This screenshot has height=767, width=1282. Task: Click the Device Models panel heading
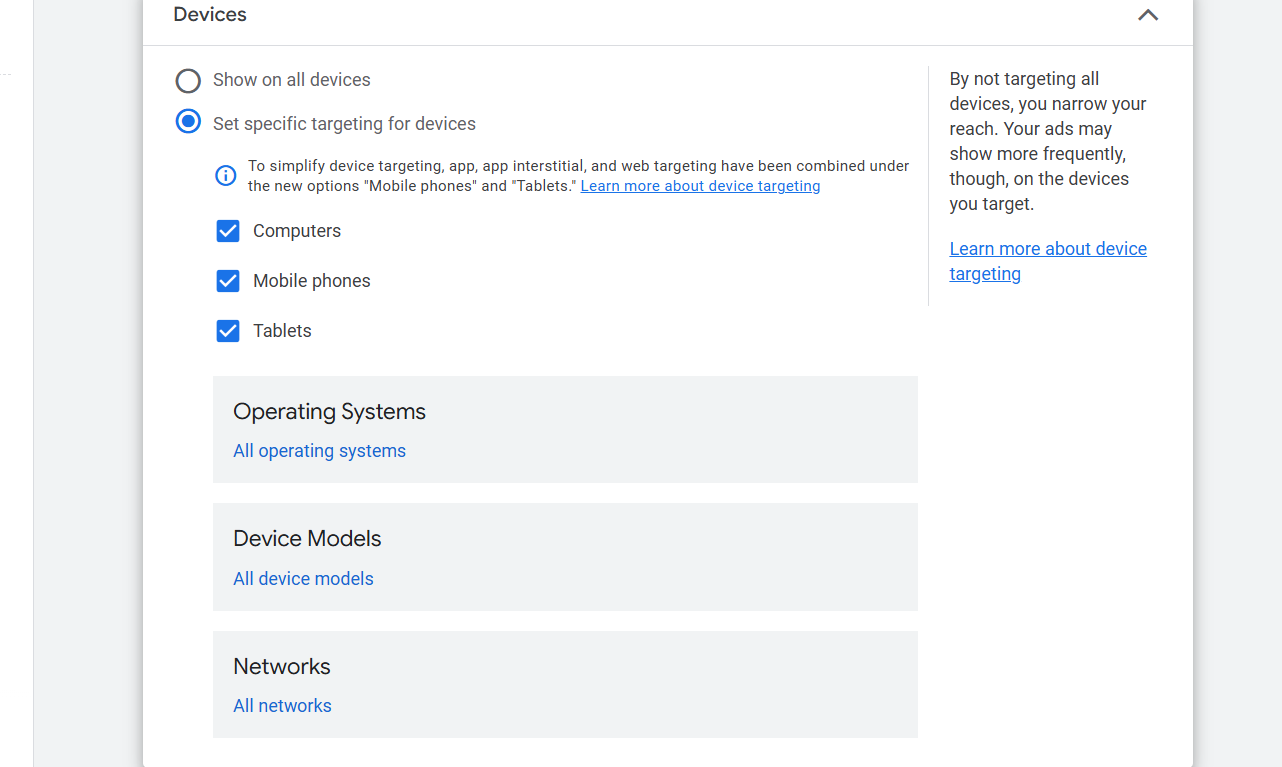307,539
